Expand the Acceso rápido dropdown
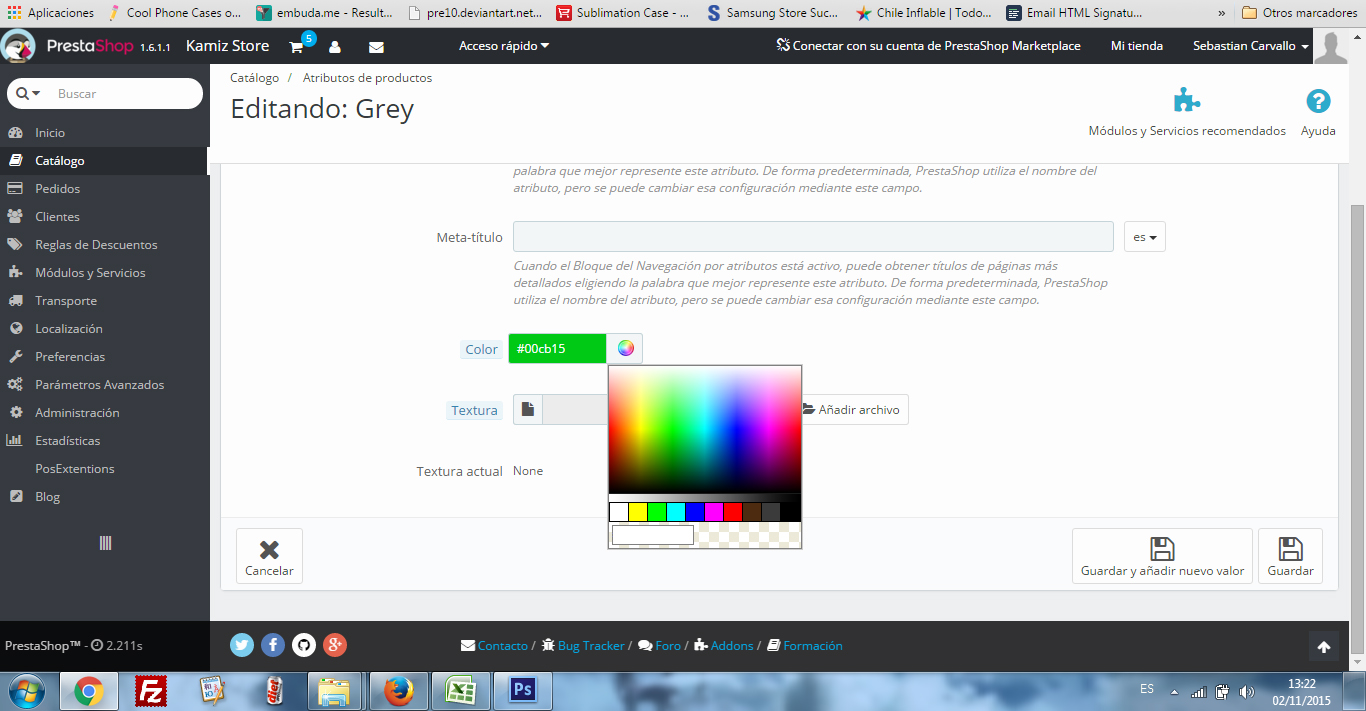 tap(504, 46)
